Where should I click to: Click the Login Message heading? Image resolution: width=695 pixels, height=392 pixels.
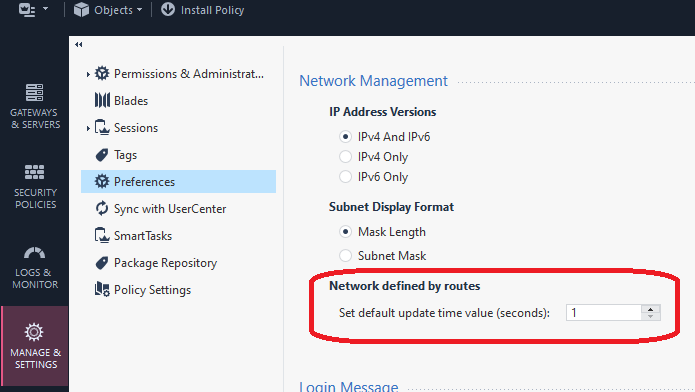(349, 386)
